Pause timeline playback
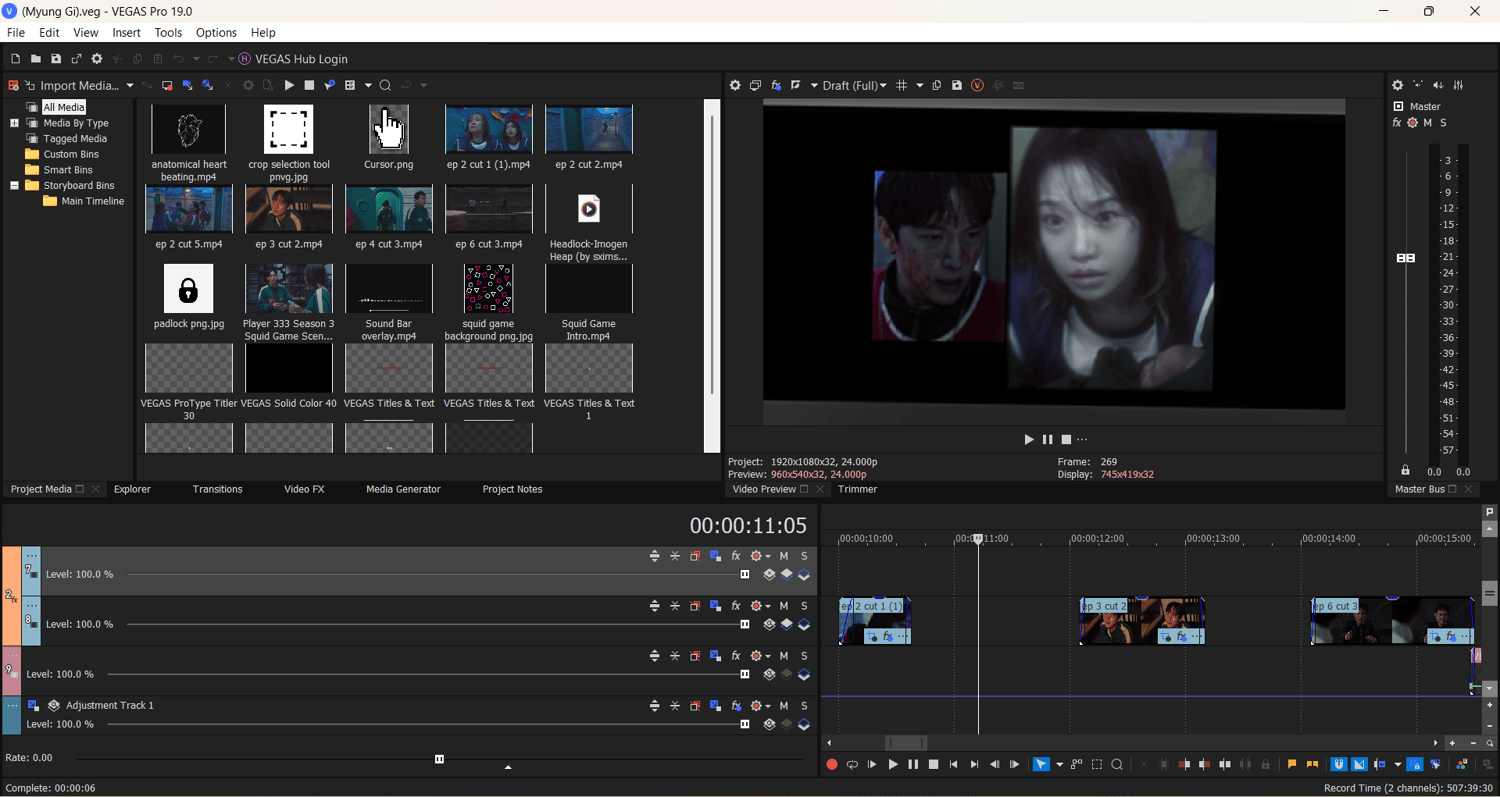Screen dimensions: 1500x797 coord(913,765)
